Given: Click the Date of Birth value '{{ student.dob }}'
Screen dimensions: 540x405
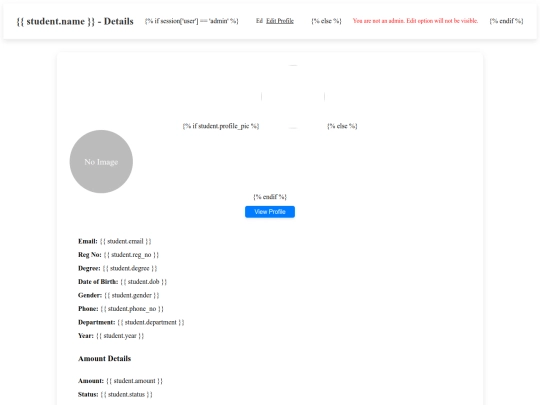Looking at the screenshot, I should tap(144, 282).
